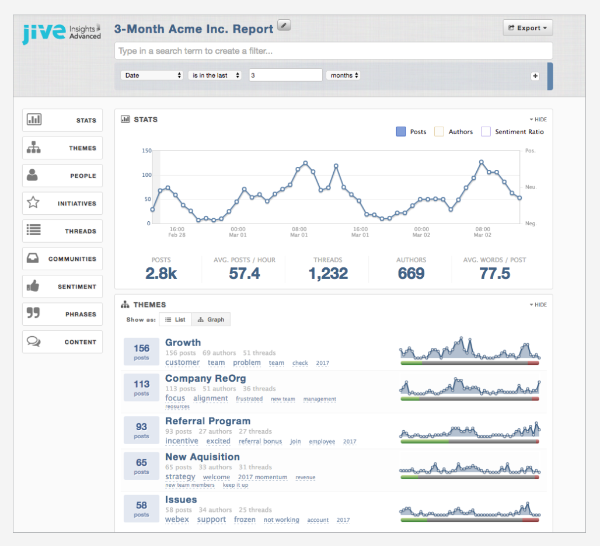This screenshot has width=600, height=546.
Task: Click the Growth sparkline chart thumbnail
Action: pyautogui.click(x=470, y=348)
